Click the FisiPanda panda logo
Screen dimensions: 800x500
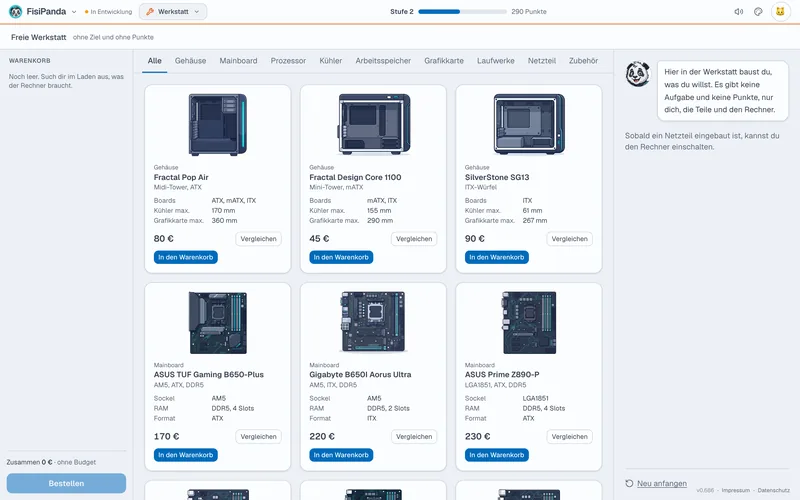click(x=16, y=11)
